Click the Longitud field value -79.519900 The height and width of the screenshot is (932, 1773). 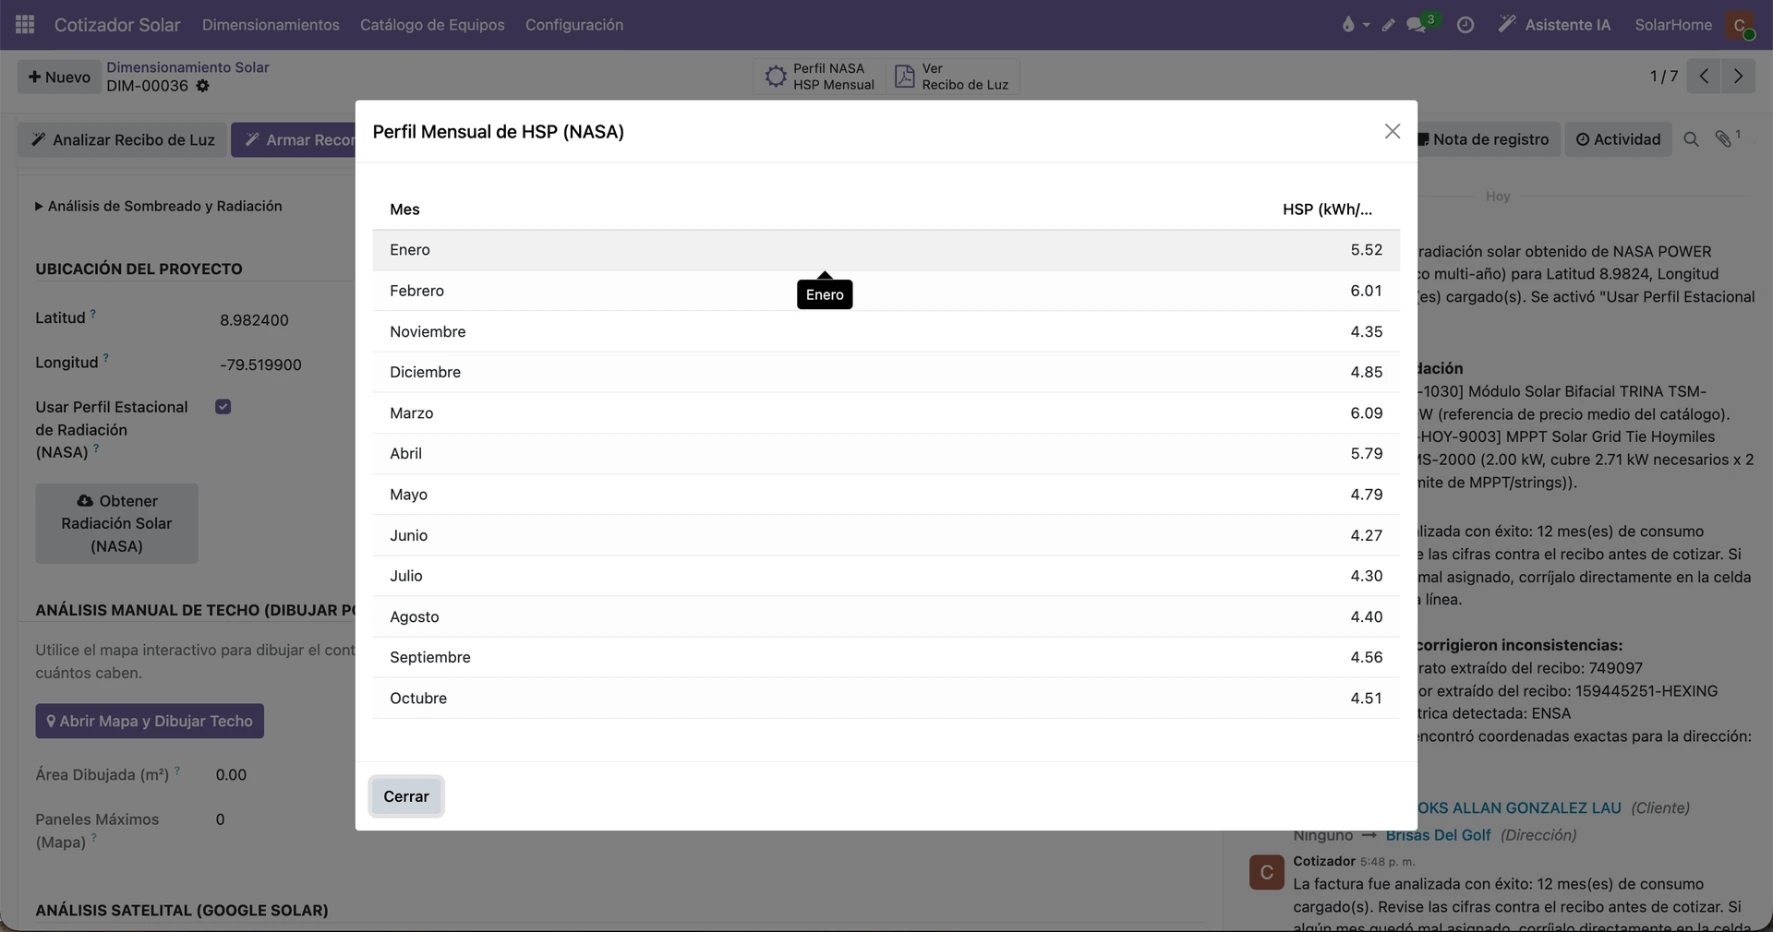coord(260,365)
